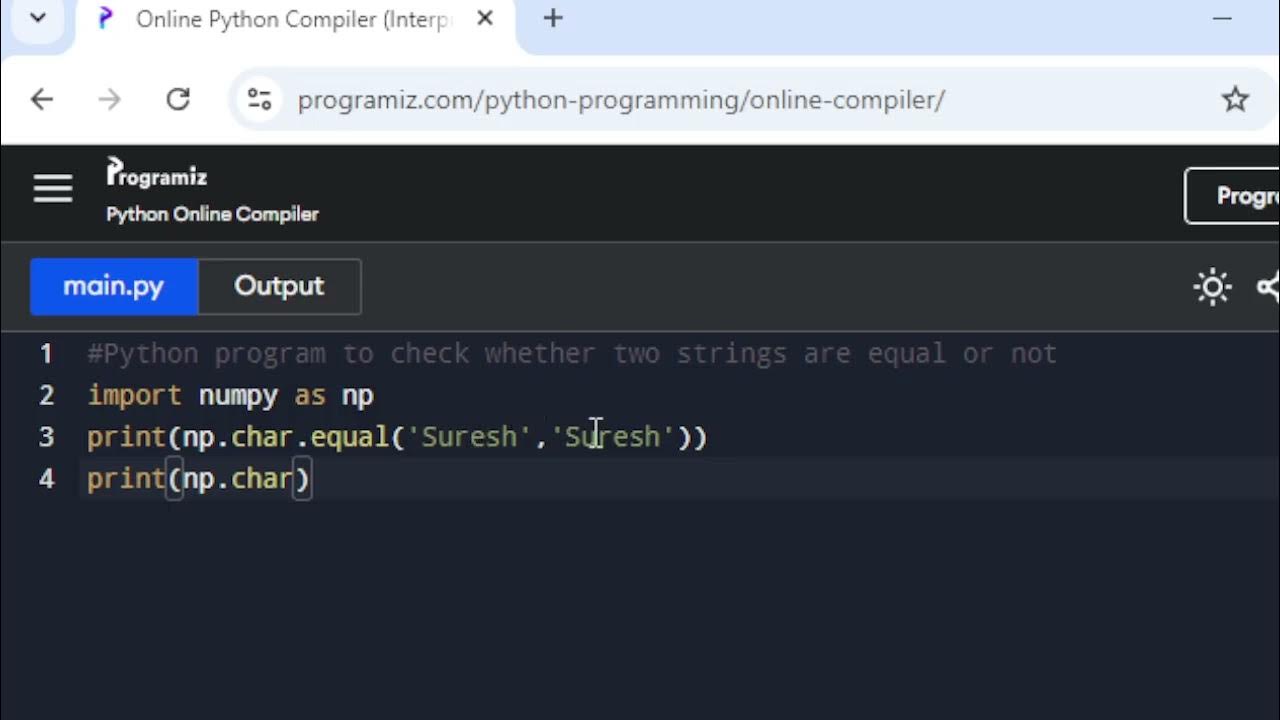This screenshot has height=720, width=1280.
Task: Select the main.py tab
Action: point(114,286)
